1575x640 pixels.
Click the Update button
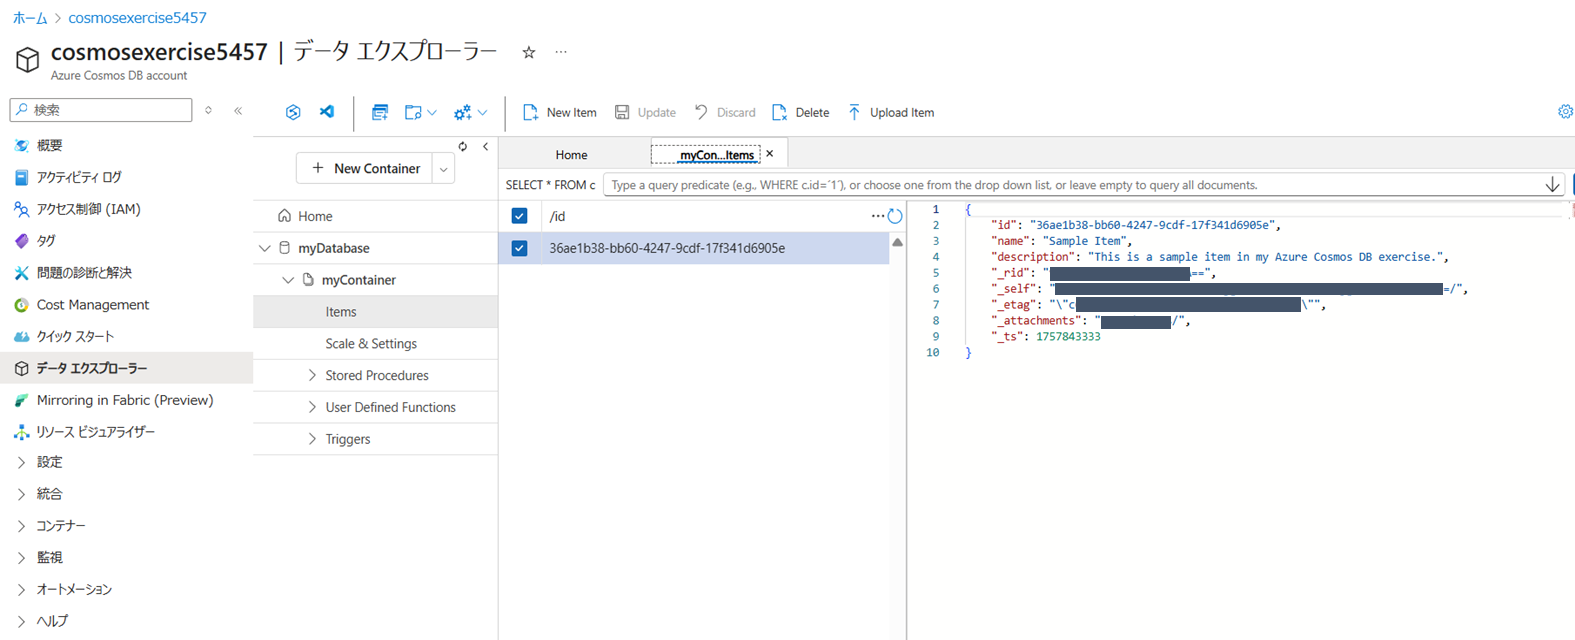(x=645, y=112)
